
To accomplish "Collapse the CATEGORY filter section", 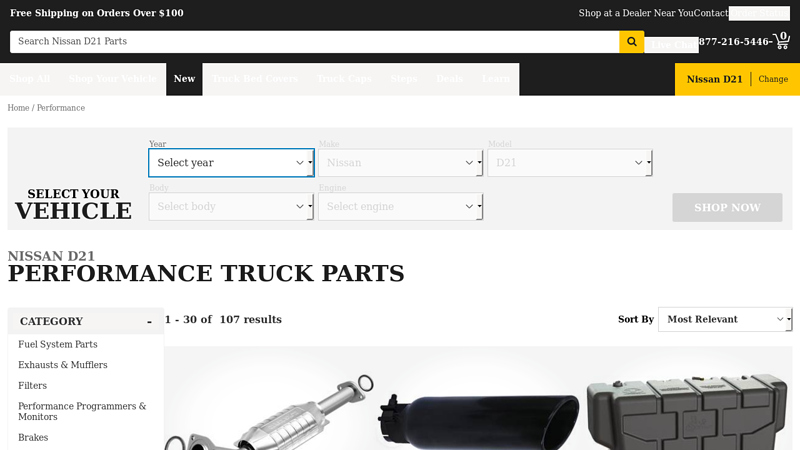I will (86, 321).
